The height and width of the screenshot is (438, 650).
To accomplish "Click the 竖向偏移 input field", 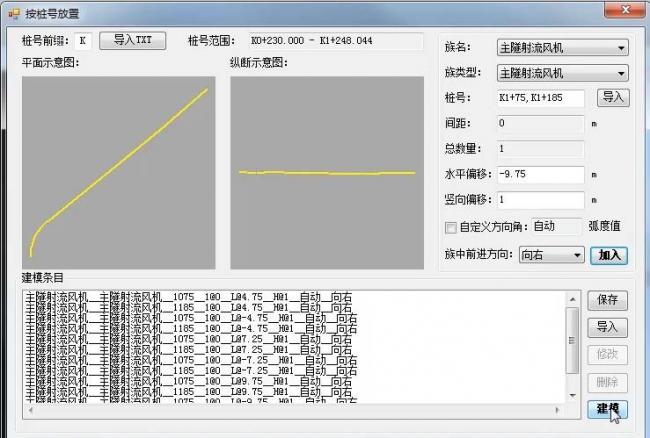I will (540, 201).
